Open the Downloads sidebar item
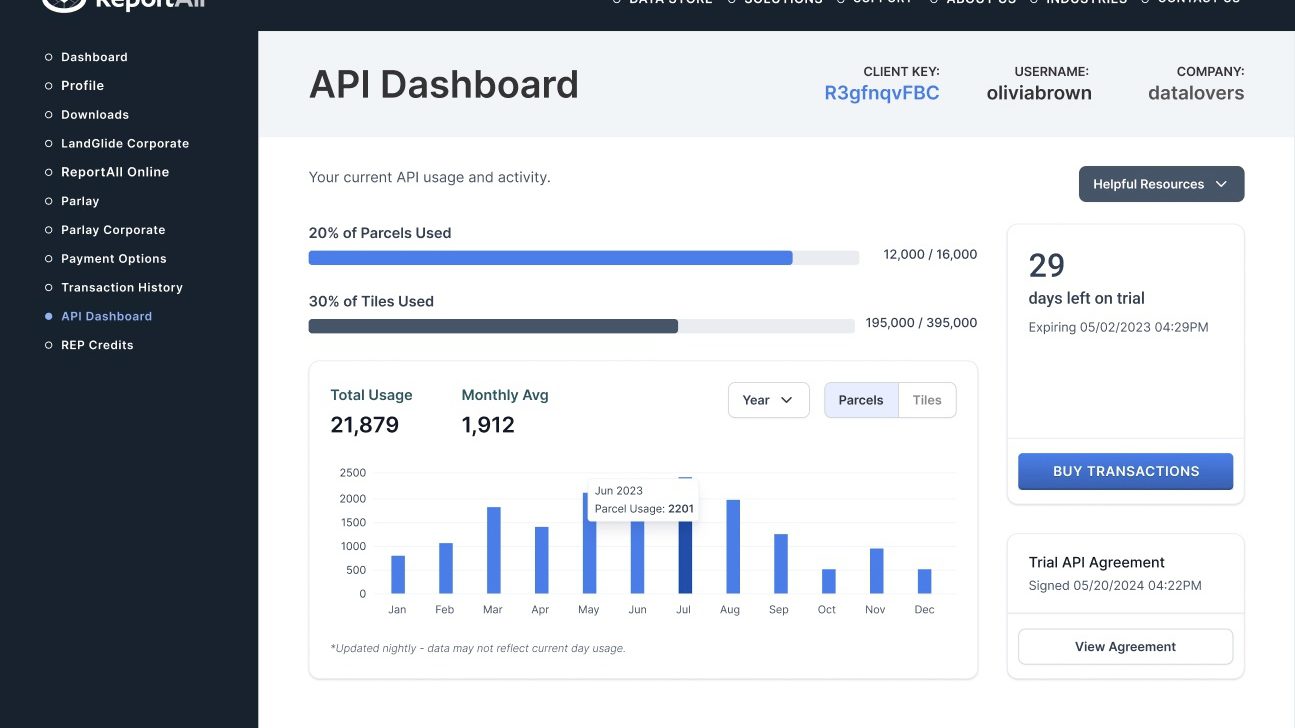This screenshot has width=1295, height=728. [x=95, y=115]
